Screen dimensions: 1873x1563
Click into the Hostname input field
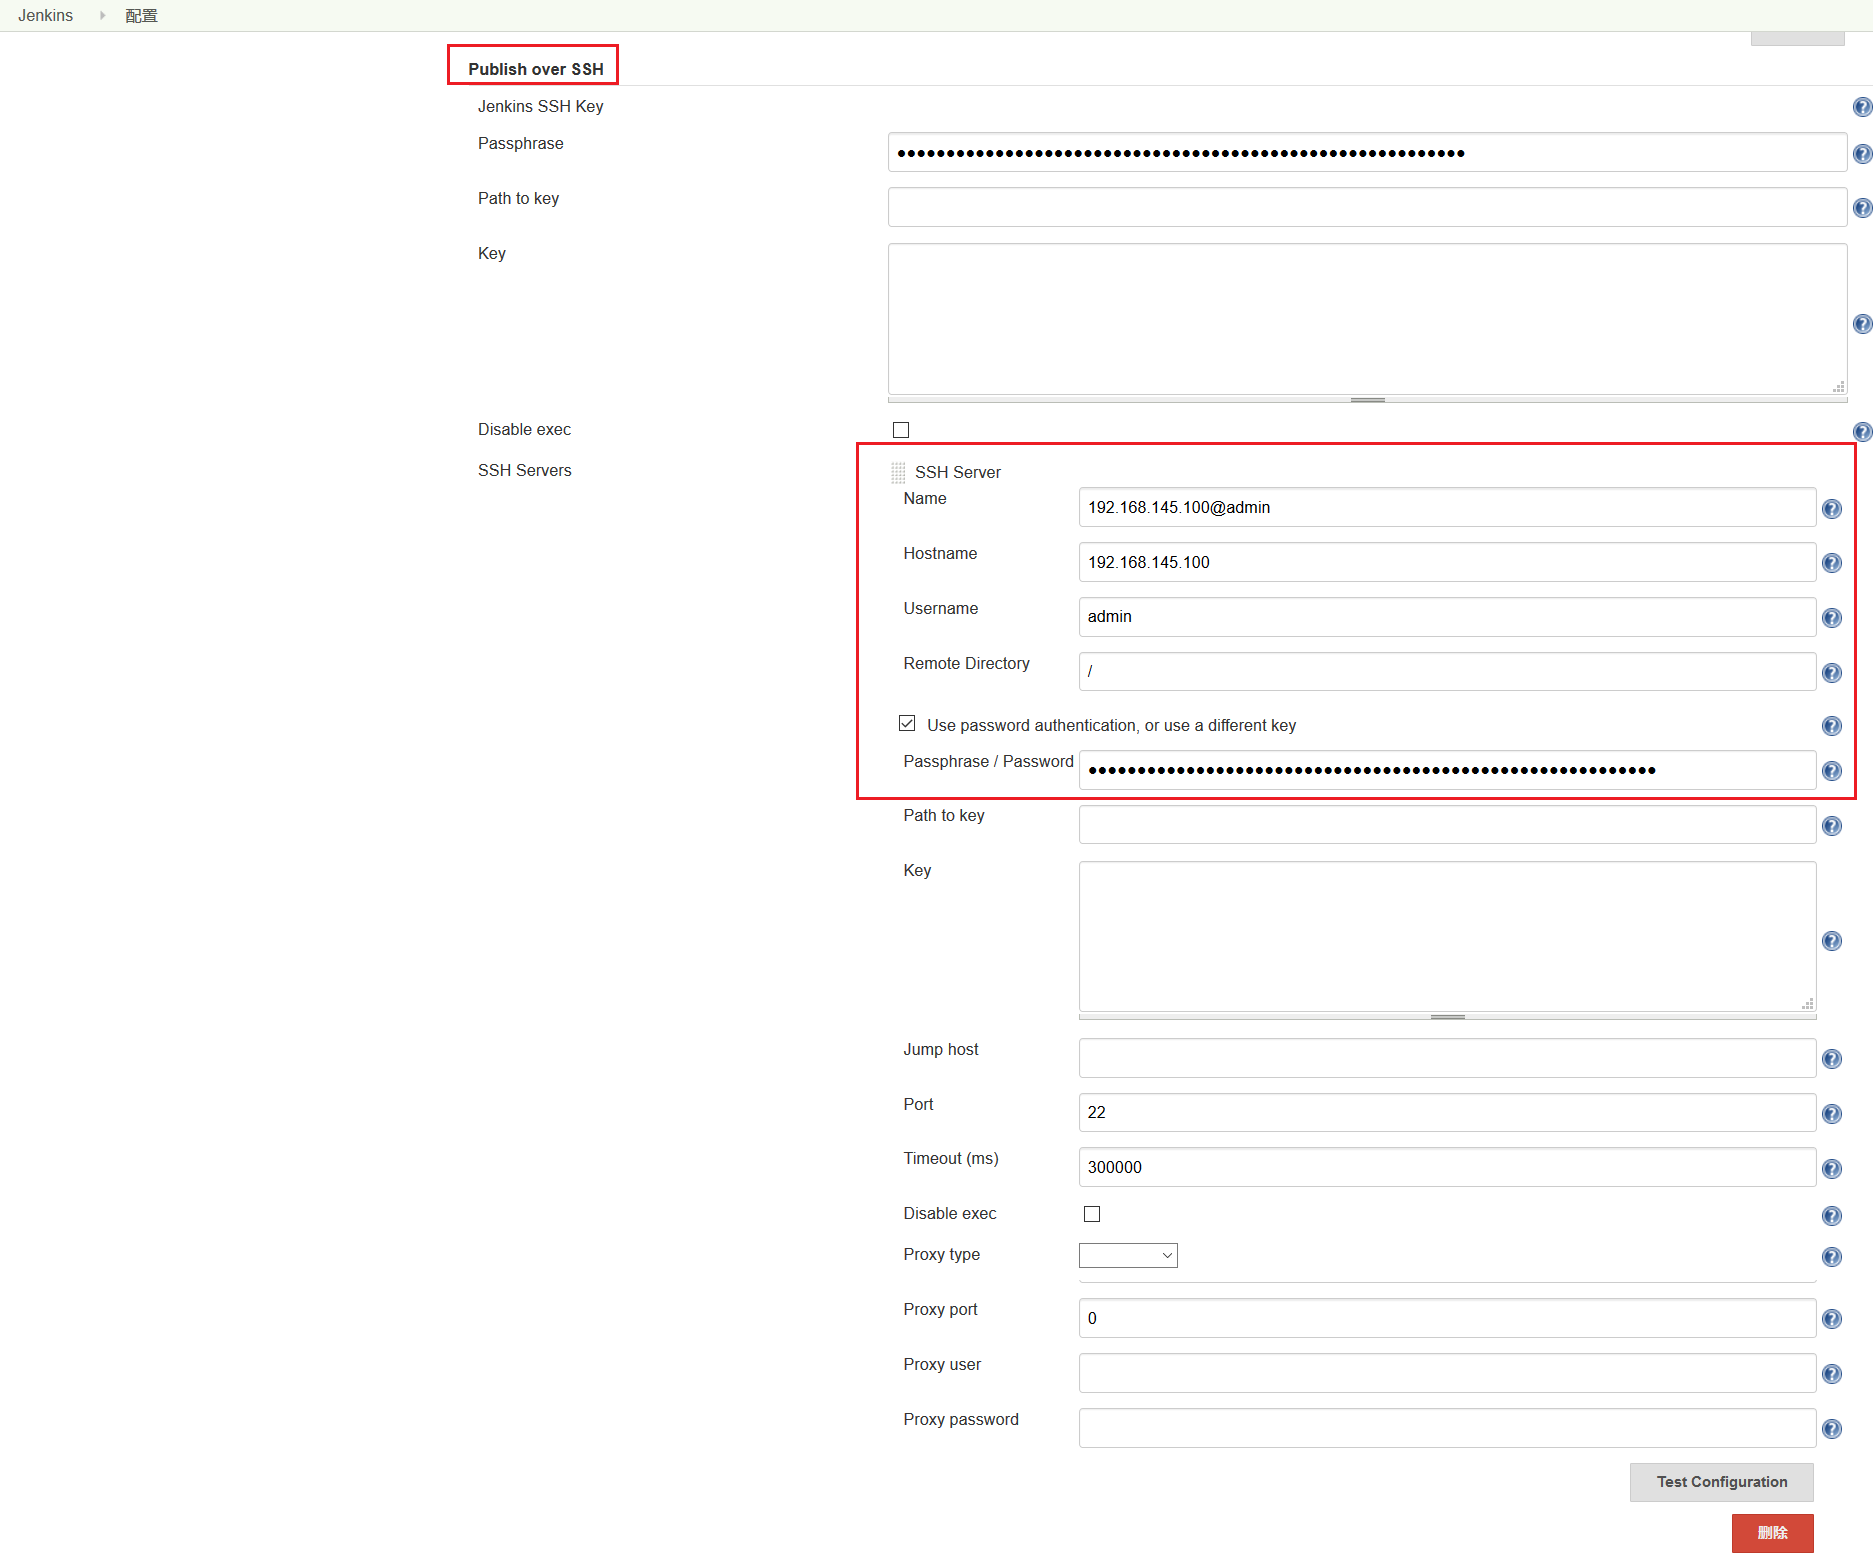pos(1446,562)
